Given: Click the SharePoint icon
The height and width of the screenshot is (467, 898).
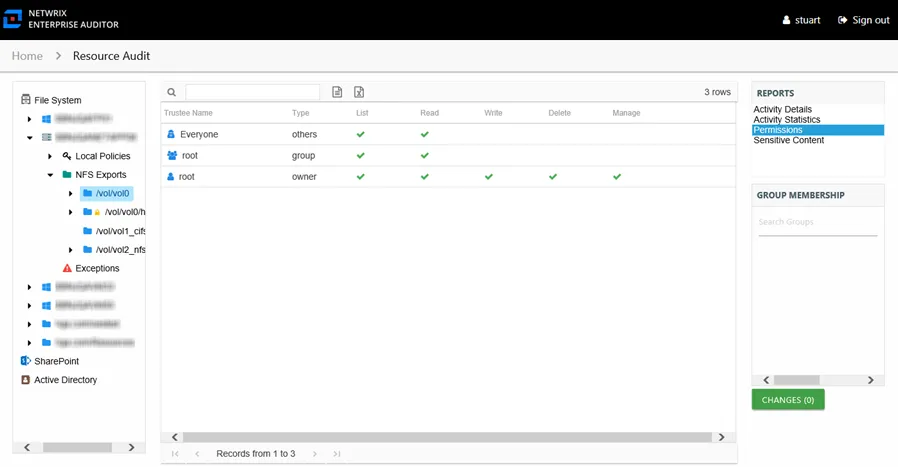Looking at the screenshot, I should [x=26, y=361].
